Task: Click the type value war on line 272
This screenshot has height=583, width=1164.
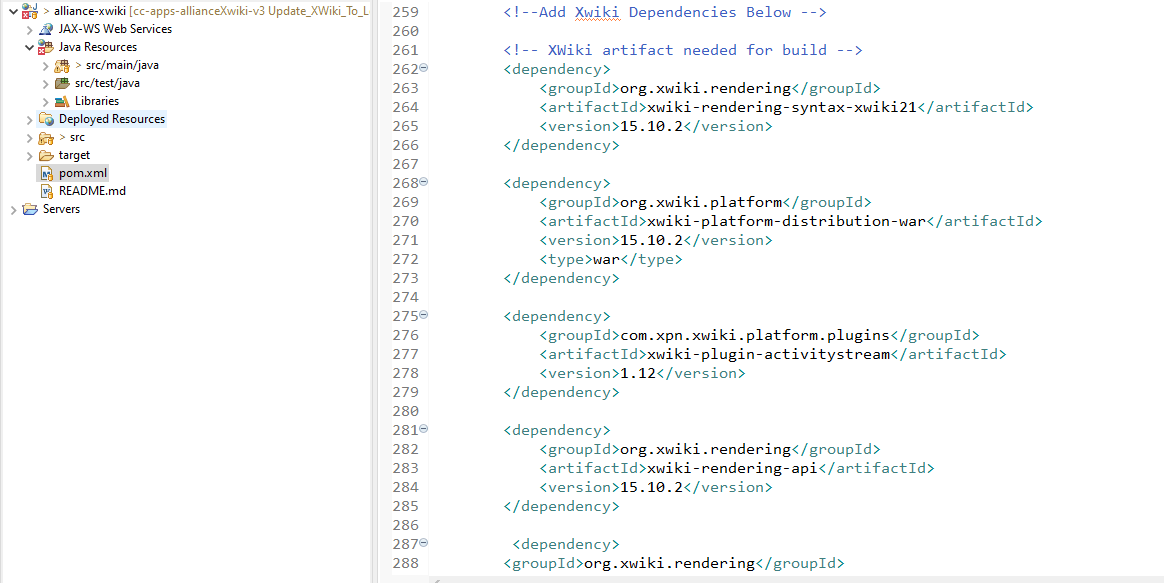Action: point(606,260)
